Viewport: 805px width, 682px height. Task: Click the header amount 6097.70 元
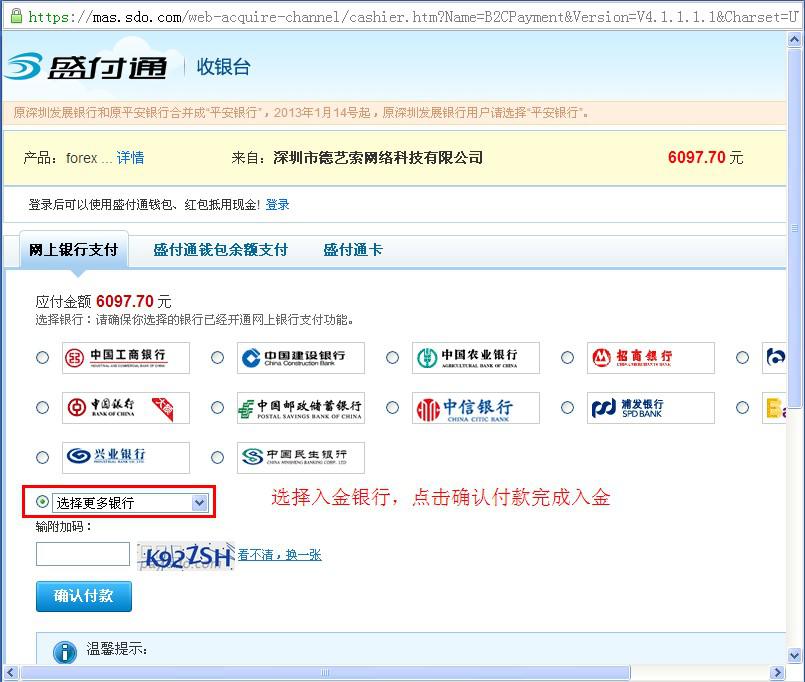coord(705,158)
